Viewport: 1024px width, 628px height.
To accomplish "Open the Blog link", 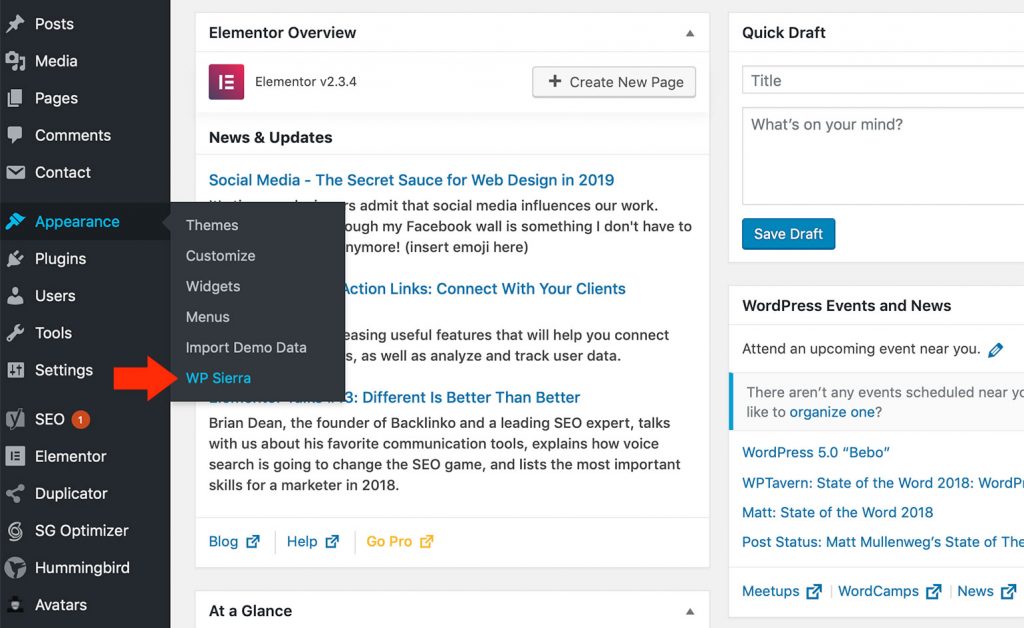I will tap(223, 542).
